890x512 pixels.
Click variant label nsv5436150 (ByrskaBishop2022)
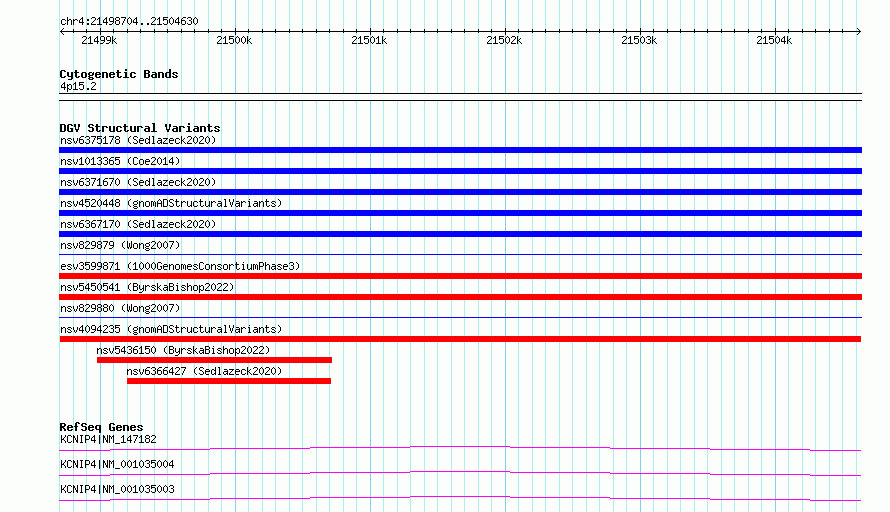click(x=183, y=350)
